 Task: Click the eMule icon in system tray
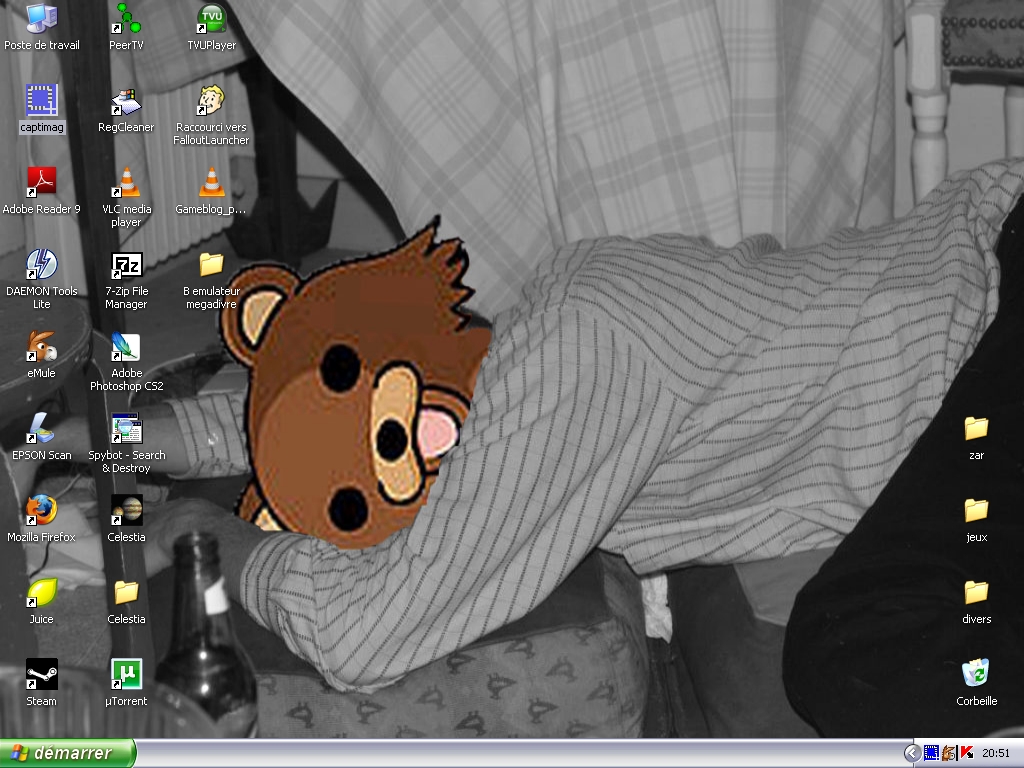click(949, 754)
